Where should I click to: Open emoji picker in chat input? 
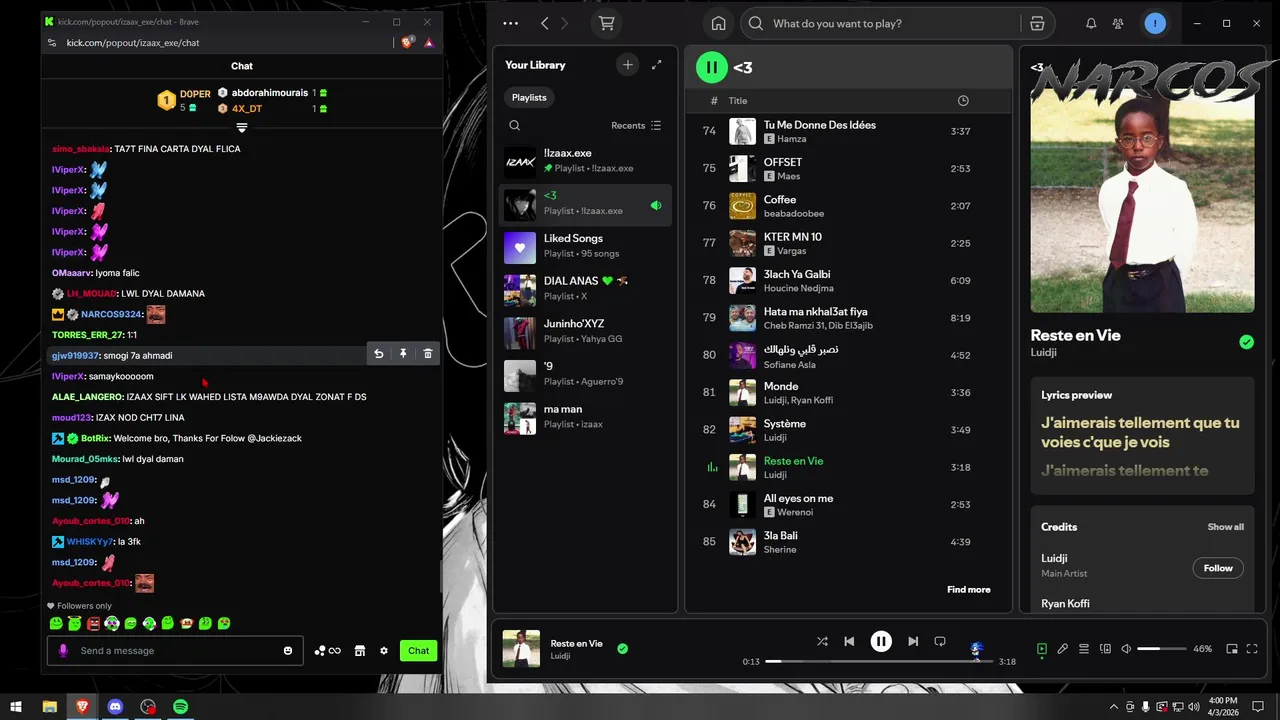coord(288,651)
